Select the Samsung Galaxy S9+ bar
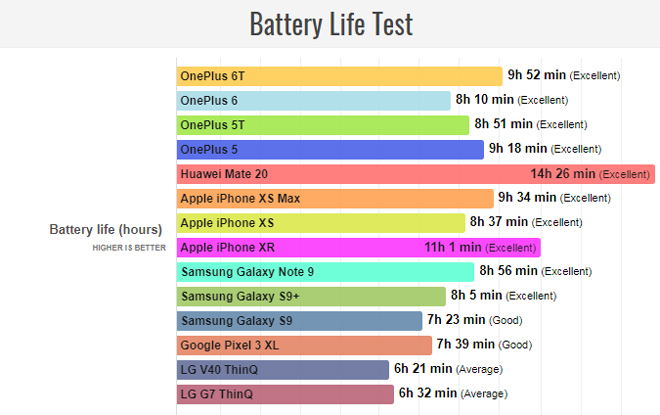This screenshot has height=415, width=660. 311,296
